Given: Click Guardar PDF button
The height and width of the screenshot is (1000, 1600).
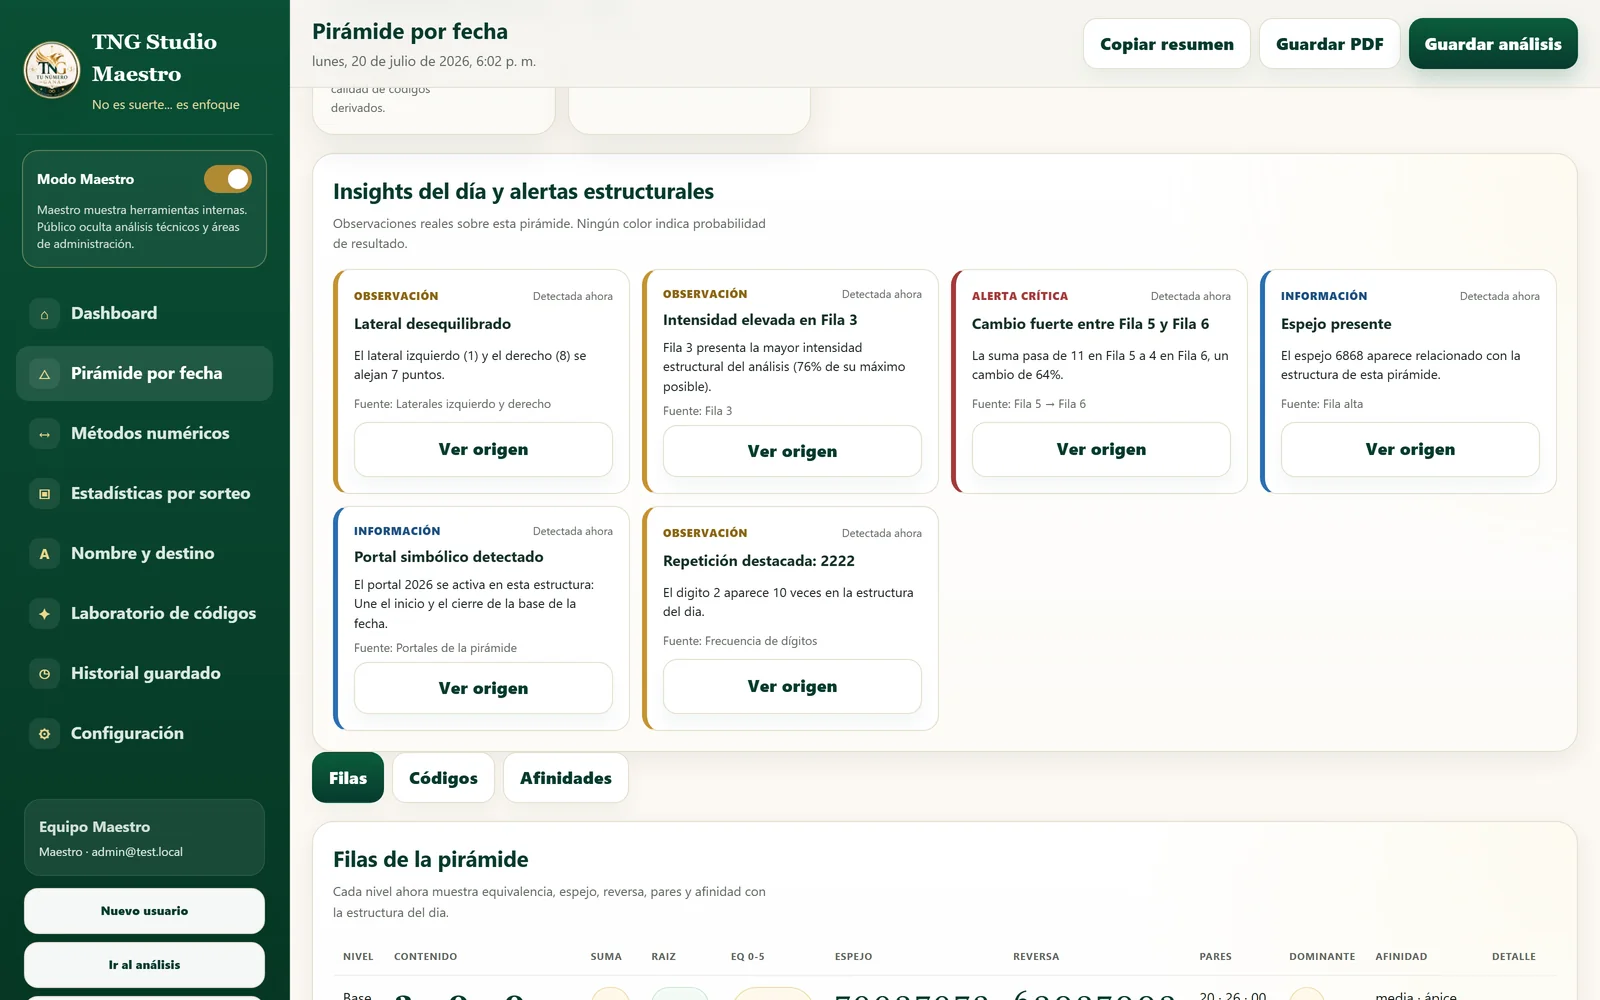Looking at the screenshot, I should coord(1330,44).
